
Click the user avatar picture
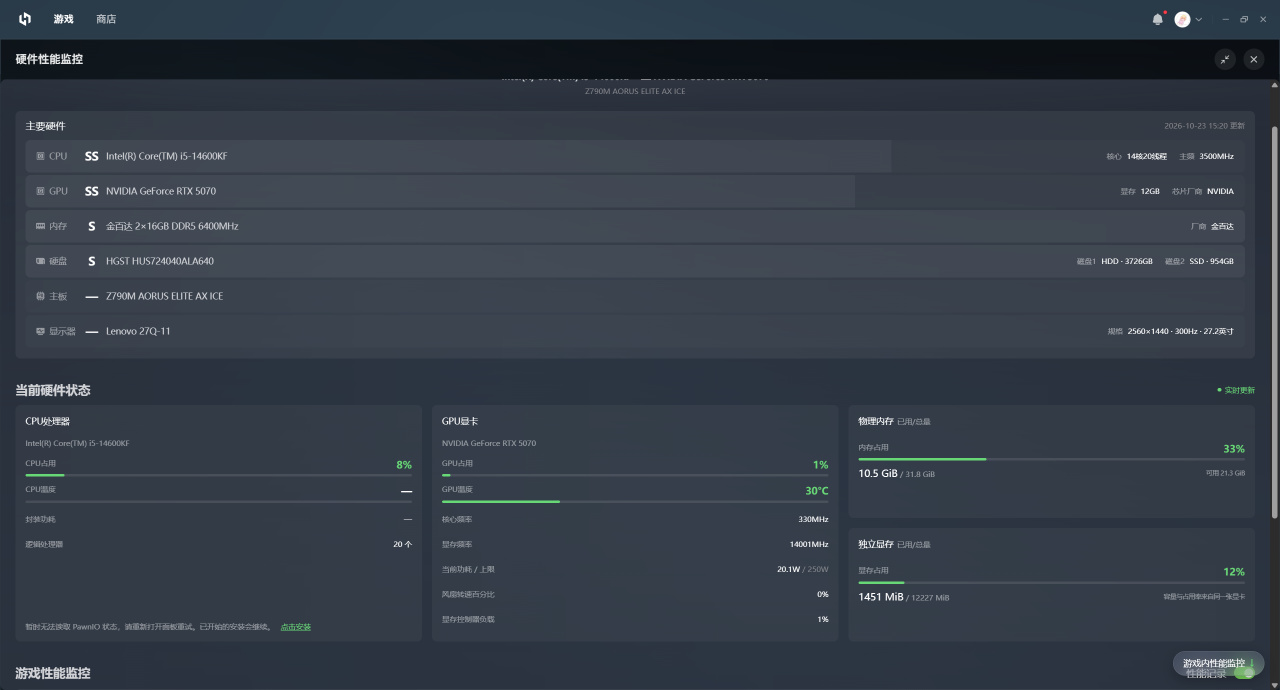click(x=1183, y=19)
